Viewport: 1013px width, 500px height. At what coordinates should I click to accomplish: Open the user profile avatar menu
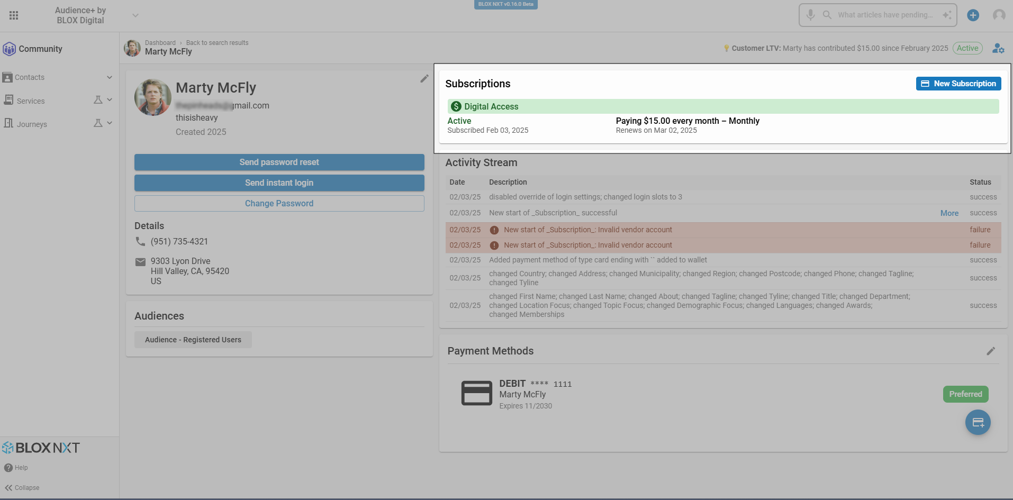point(999,15)
